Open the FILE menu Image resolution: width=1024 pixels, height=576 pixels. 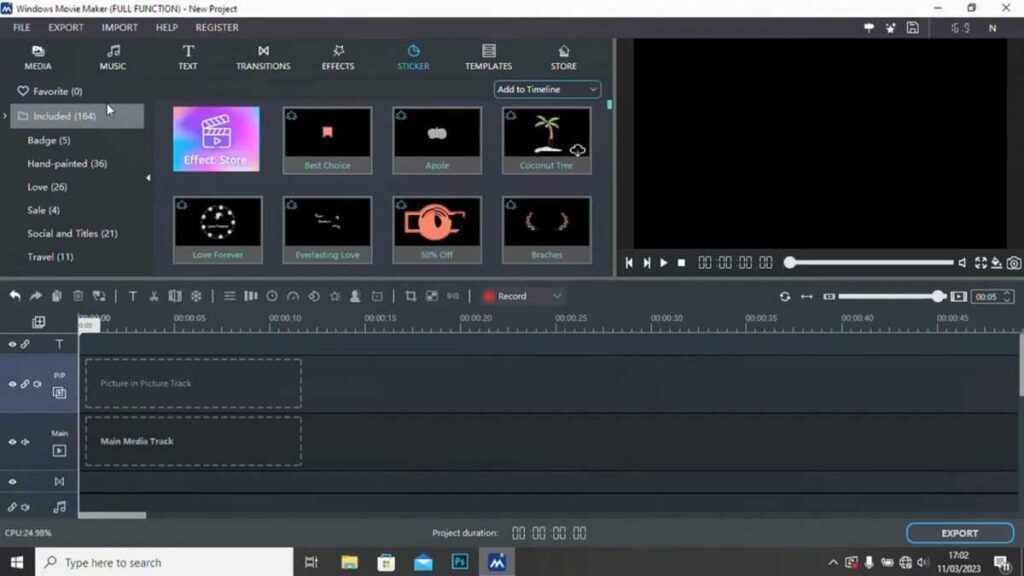point(22,27)
